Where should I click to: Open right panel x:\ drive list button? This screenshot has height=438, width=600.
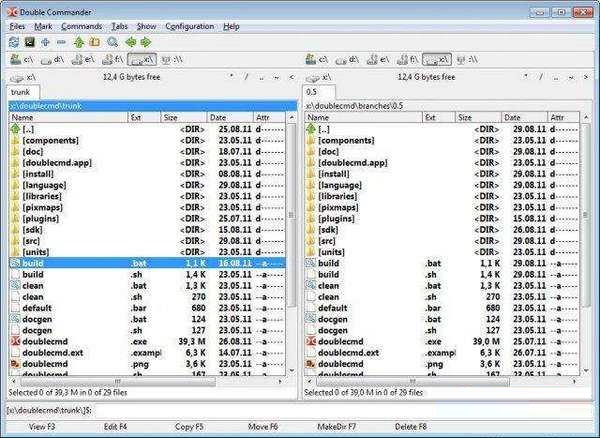318,78
